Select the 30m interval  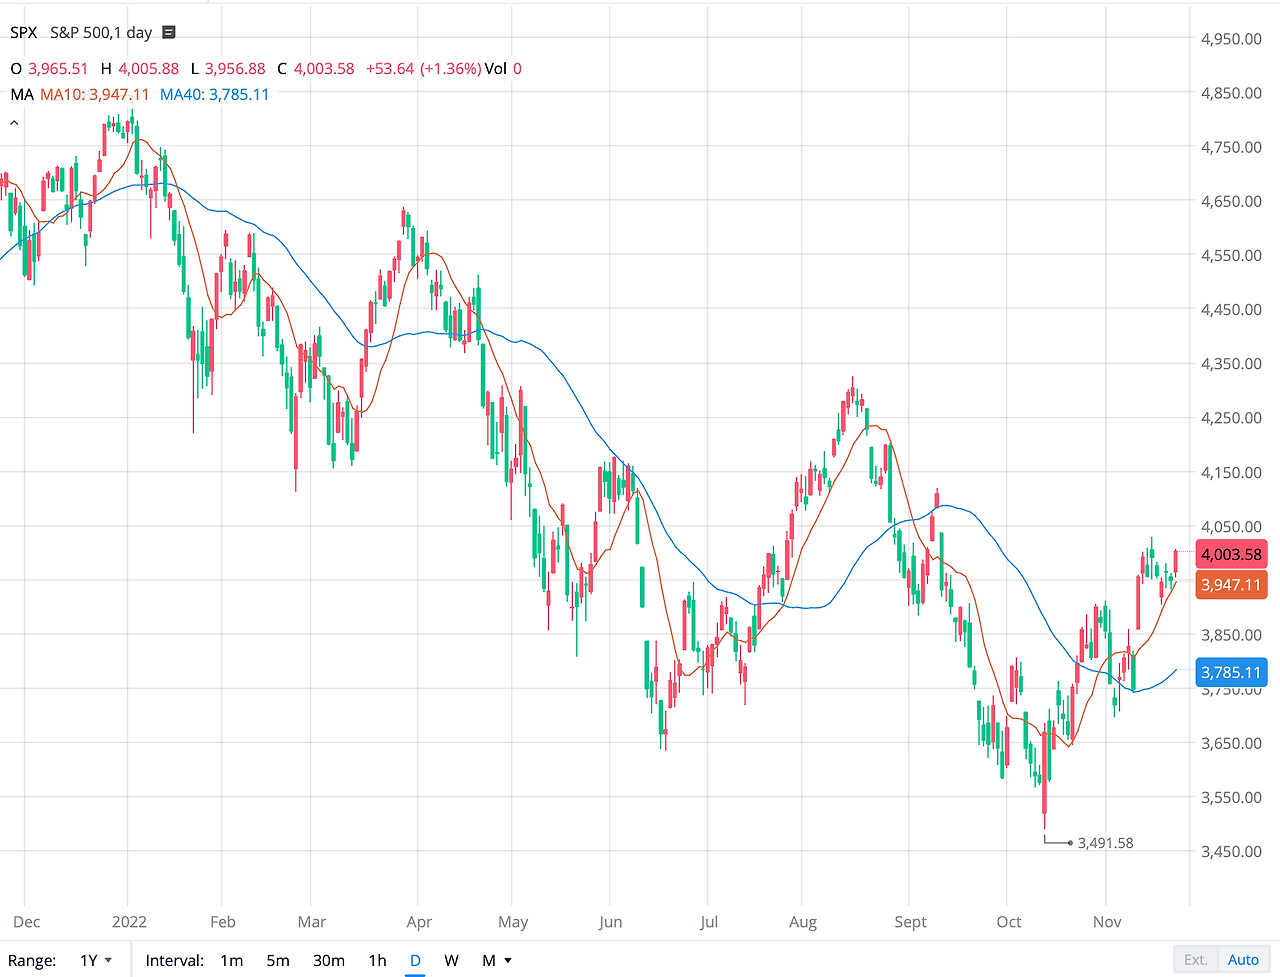(329, 960)
